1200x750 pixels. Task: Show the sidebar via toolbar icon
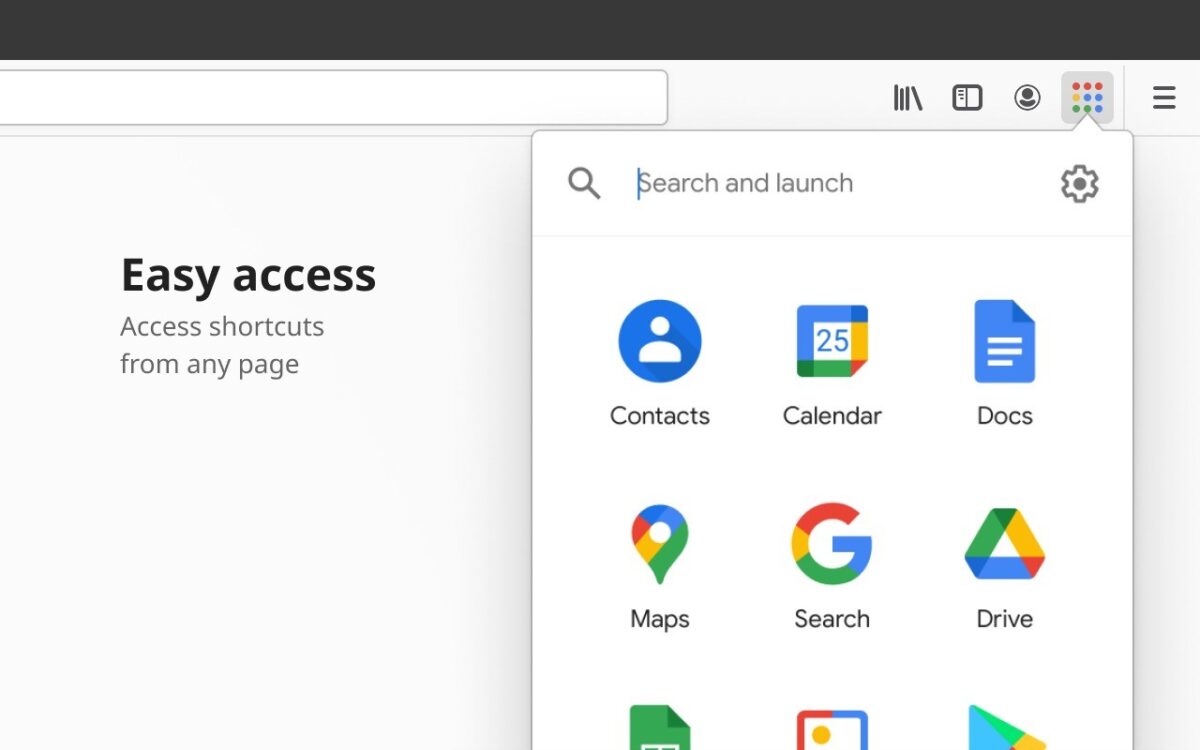point(967,97)
